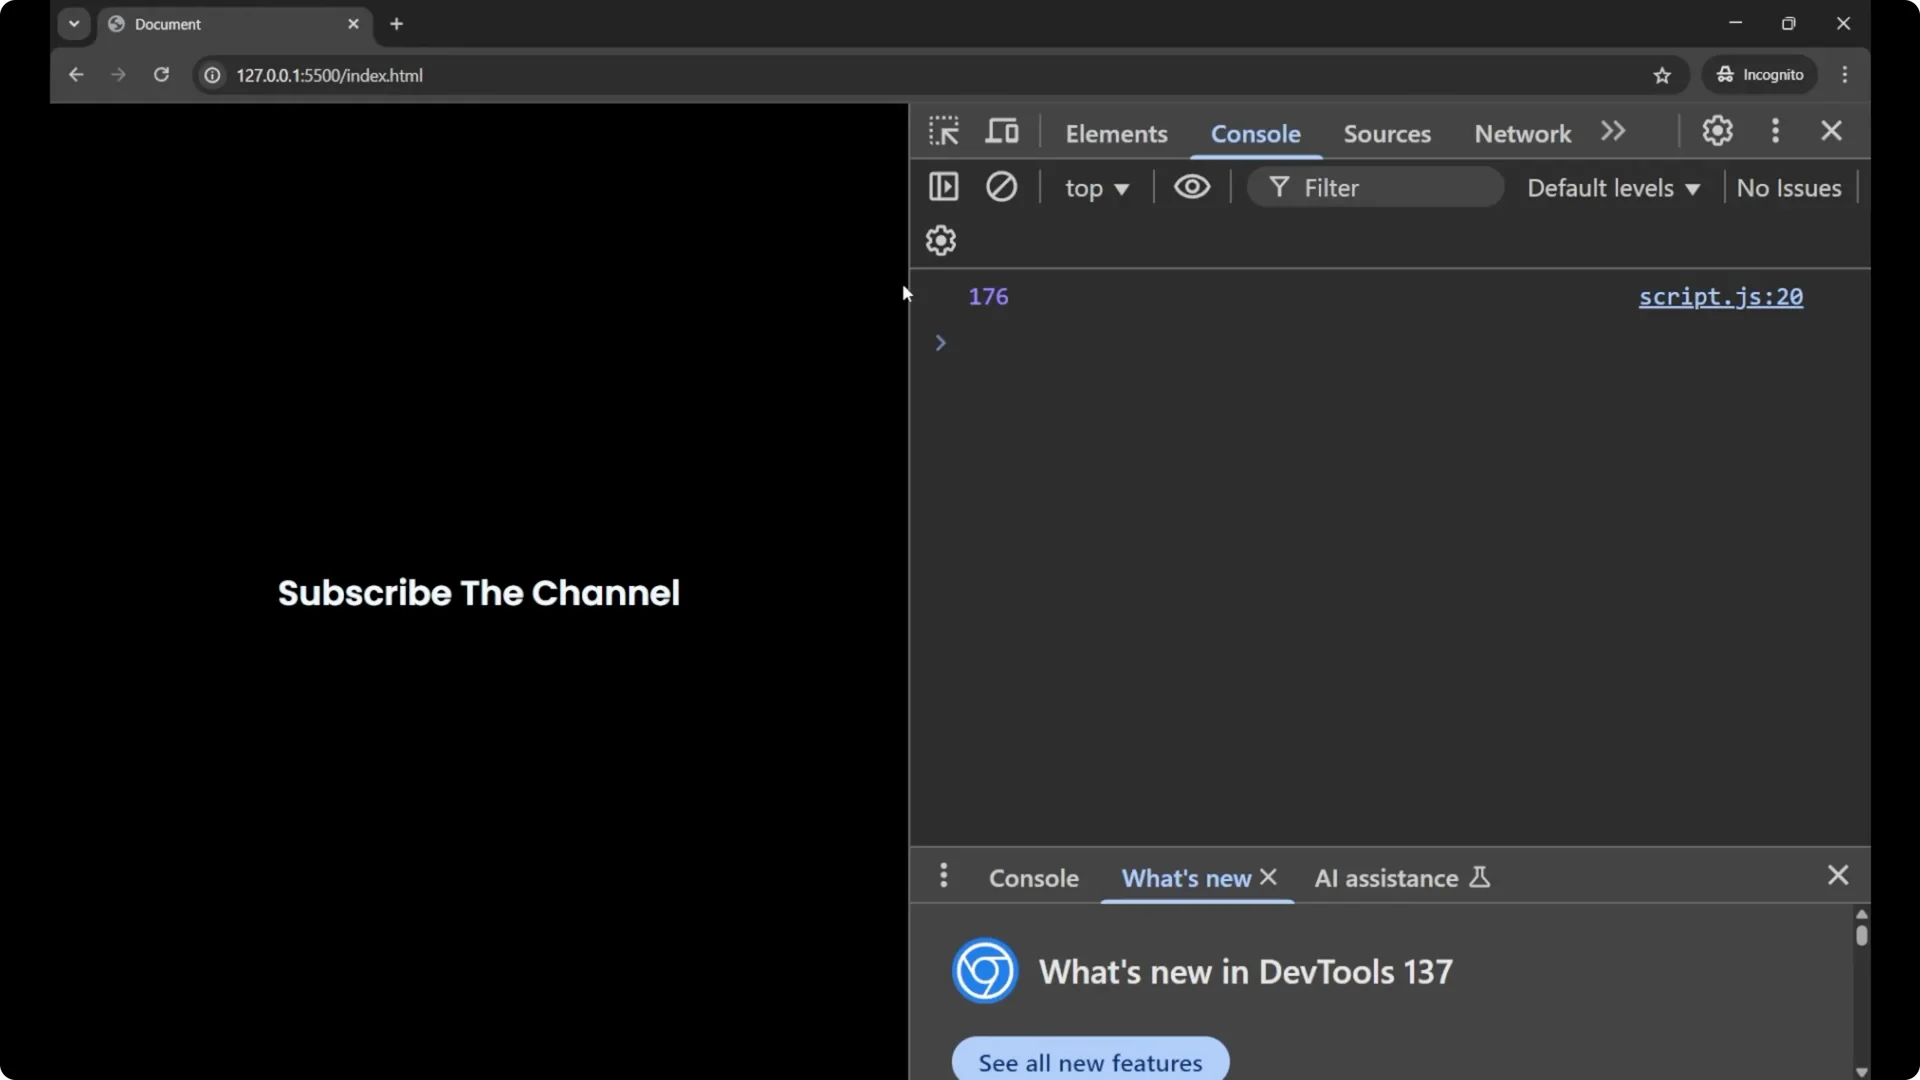
Task: Click See all new features
Action: (x=1089, y=1063)
